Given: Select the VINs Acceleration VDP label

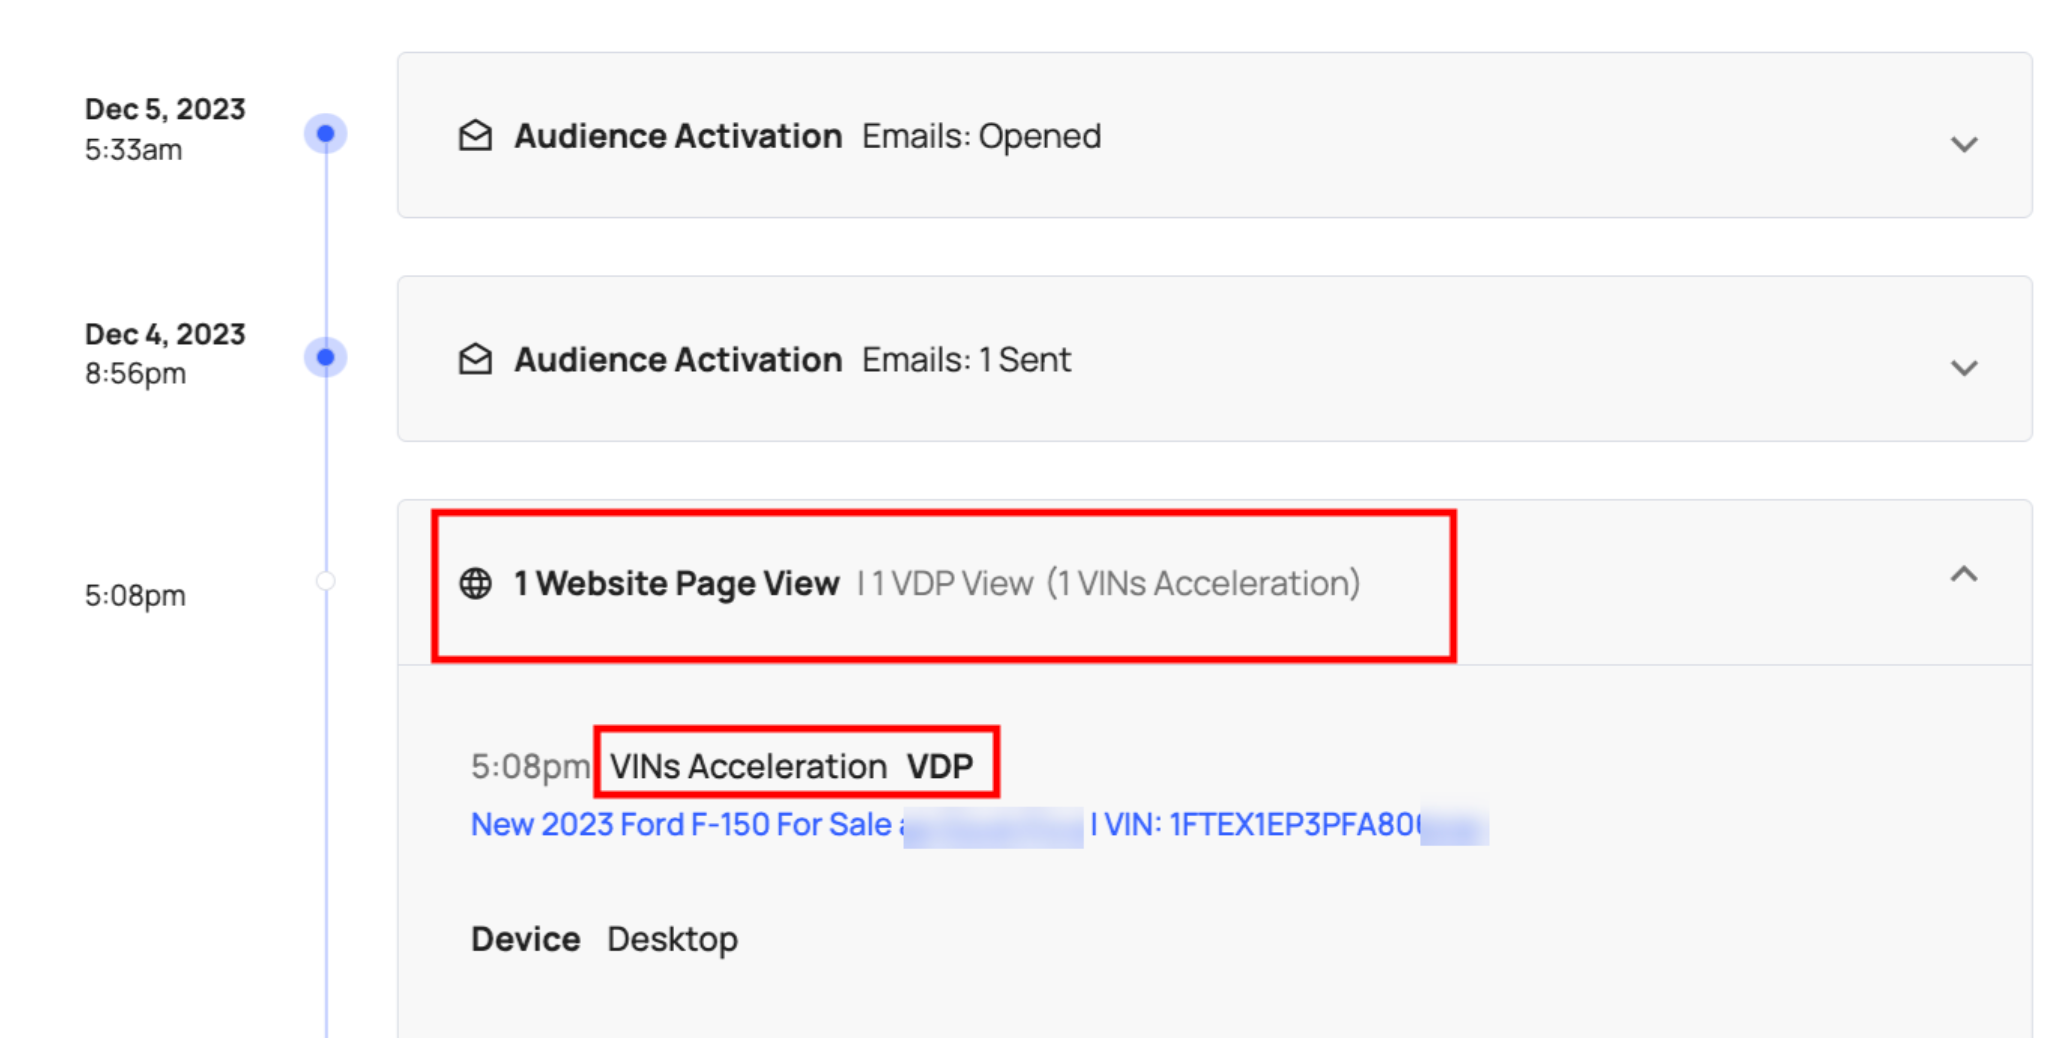Looking at the screenshot, I should click(792, 766).
